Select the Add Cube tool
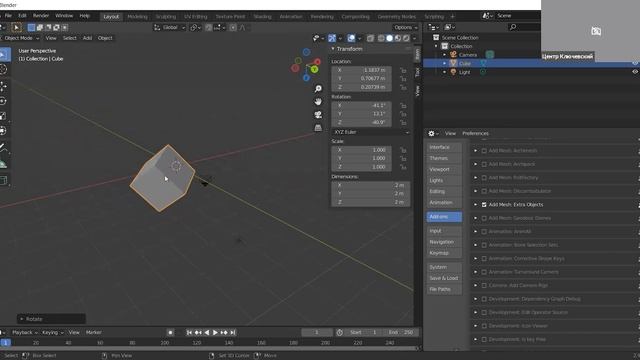 (x=3, y=180)
